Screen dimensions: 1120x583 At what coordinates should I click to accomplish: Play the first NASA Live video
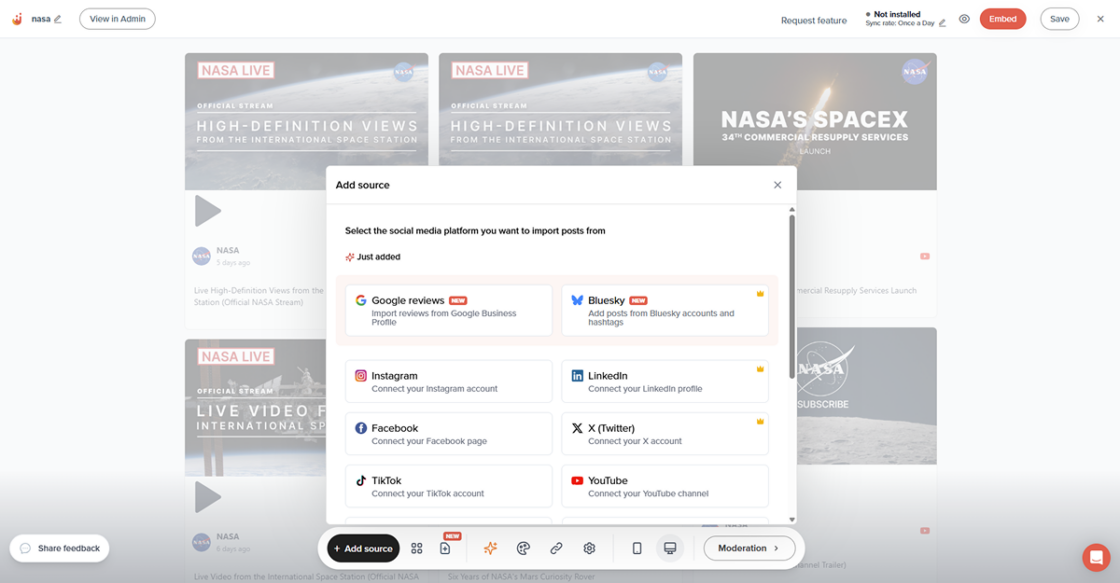coord(208,211)
